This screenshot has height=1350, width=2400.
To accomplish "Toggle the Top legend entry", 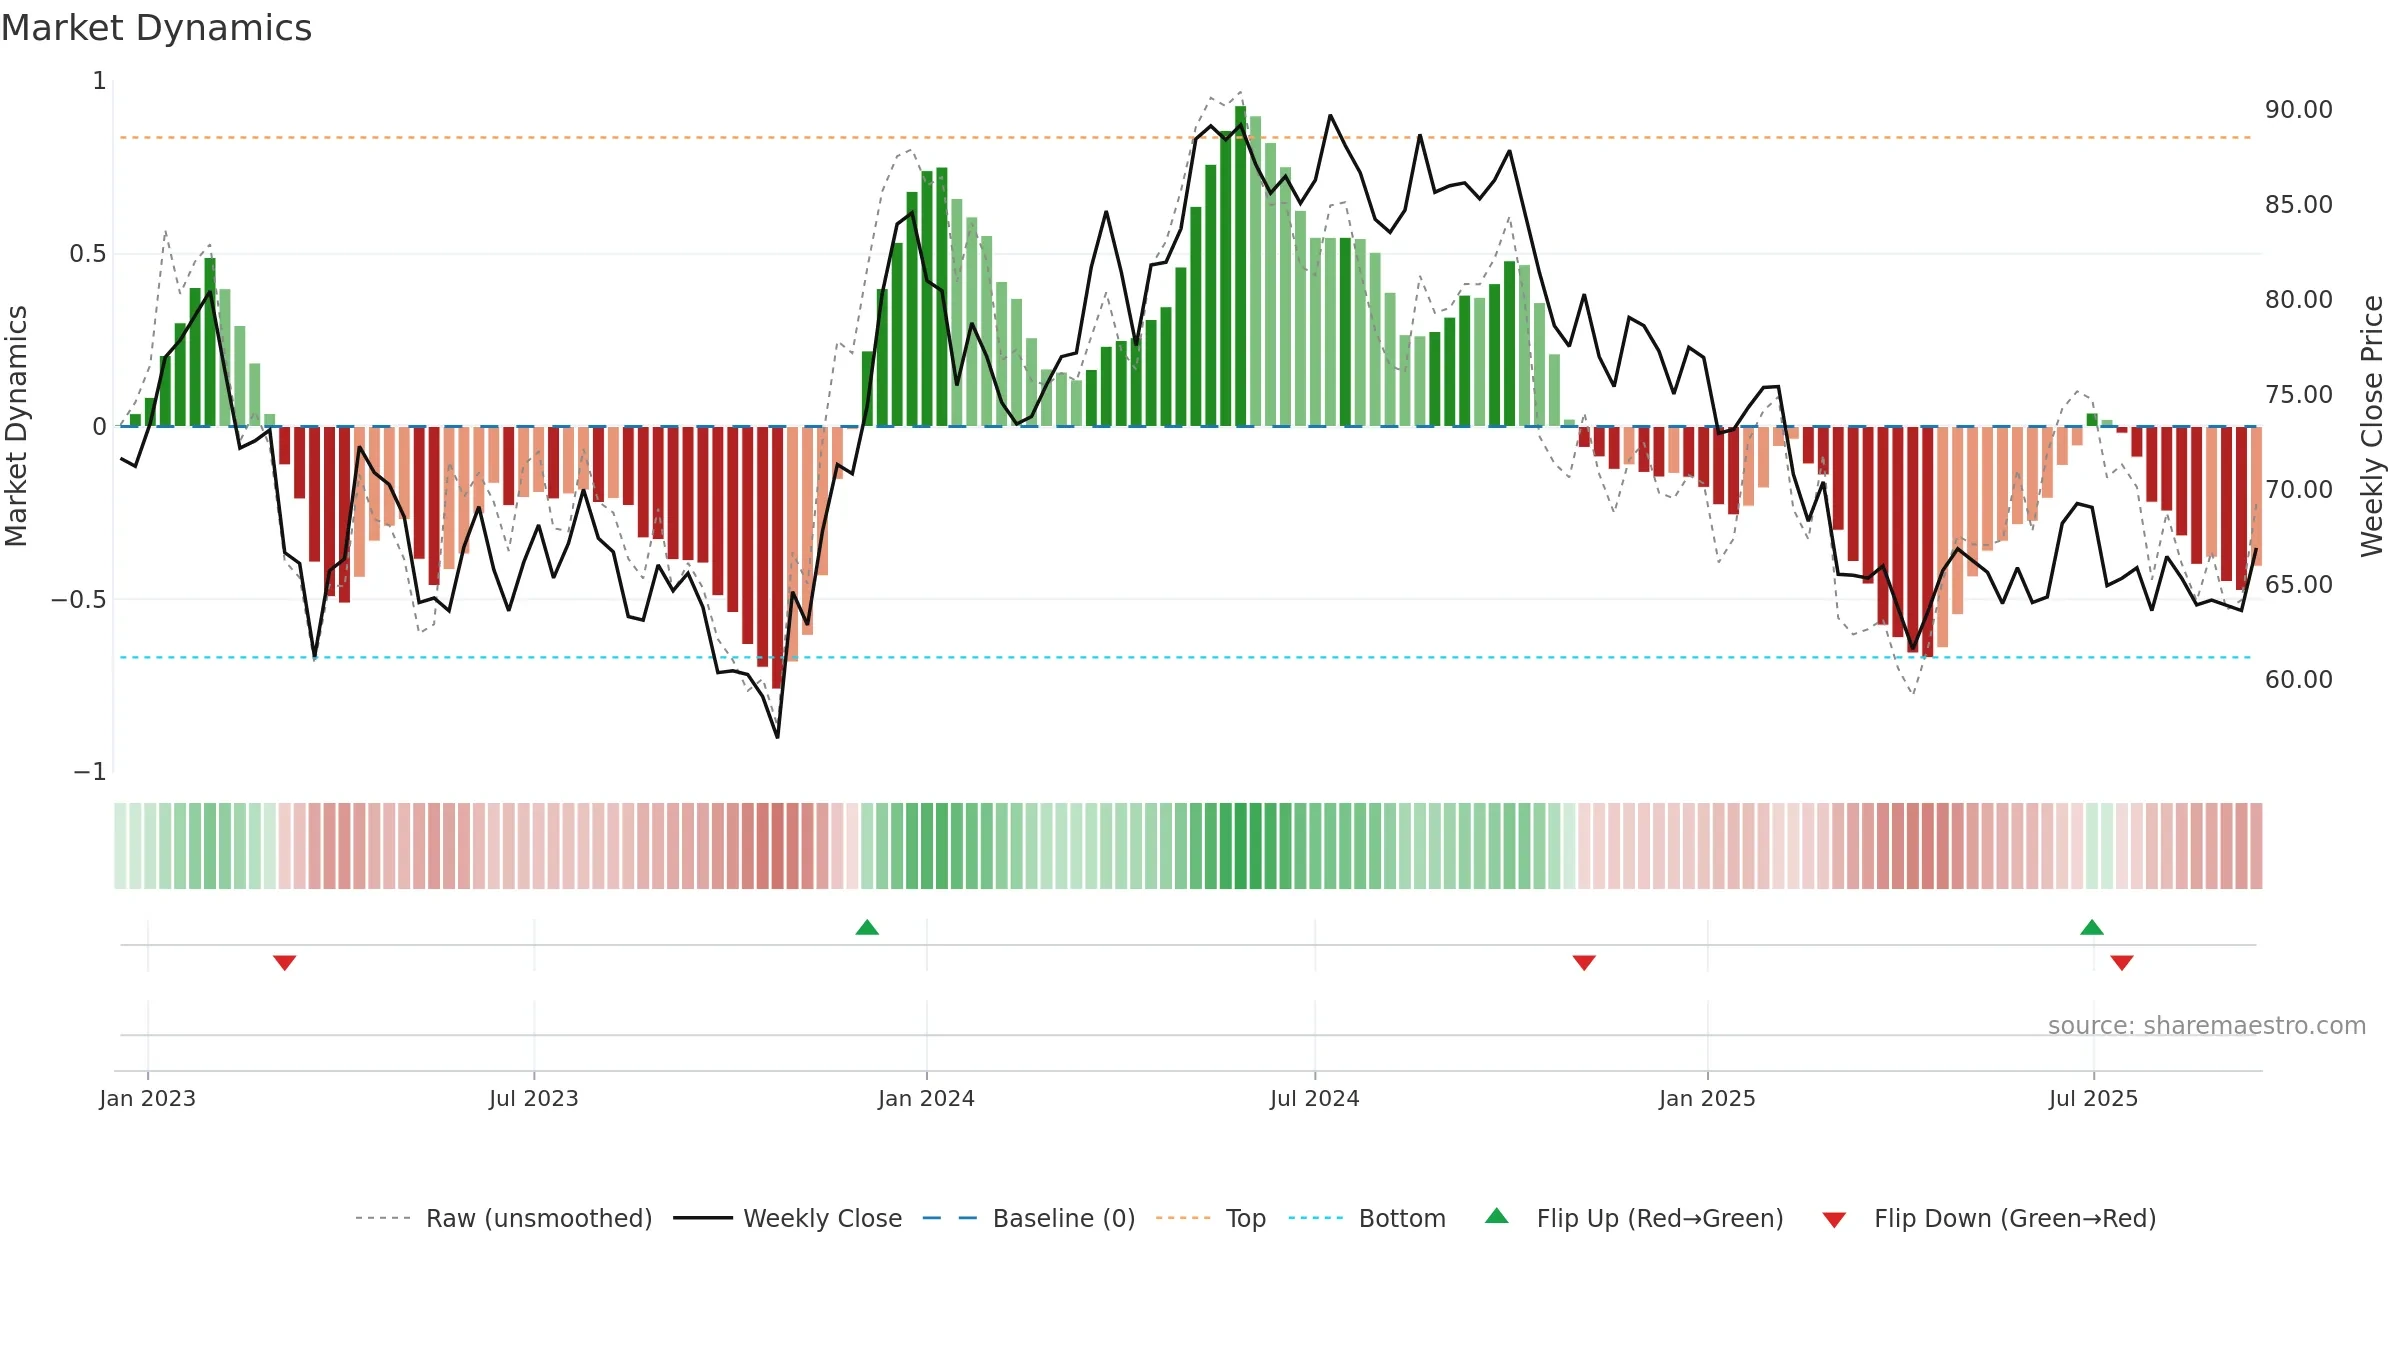I will tap(1211, 1218).
